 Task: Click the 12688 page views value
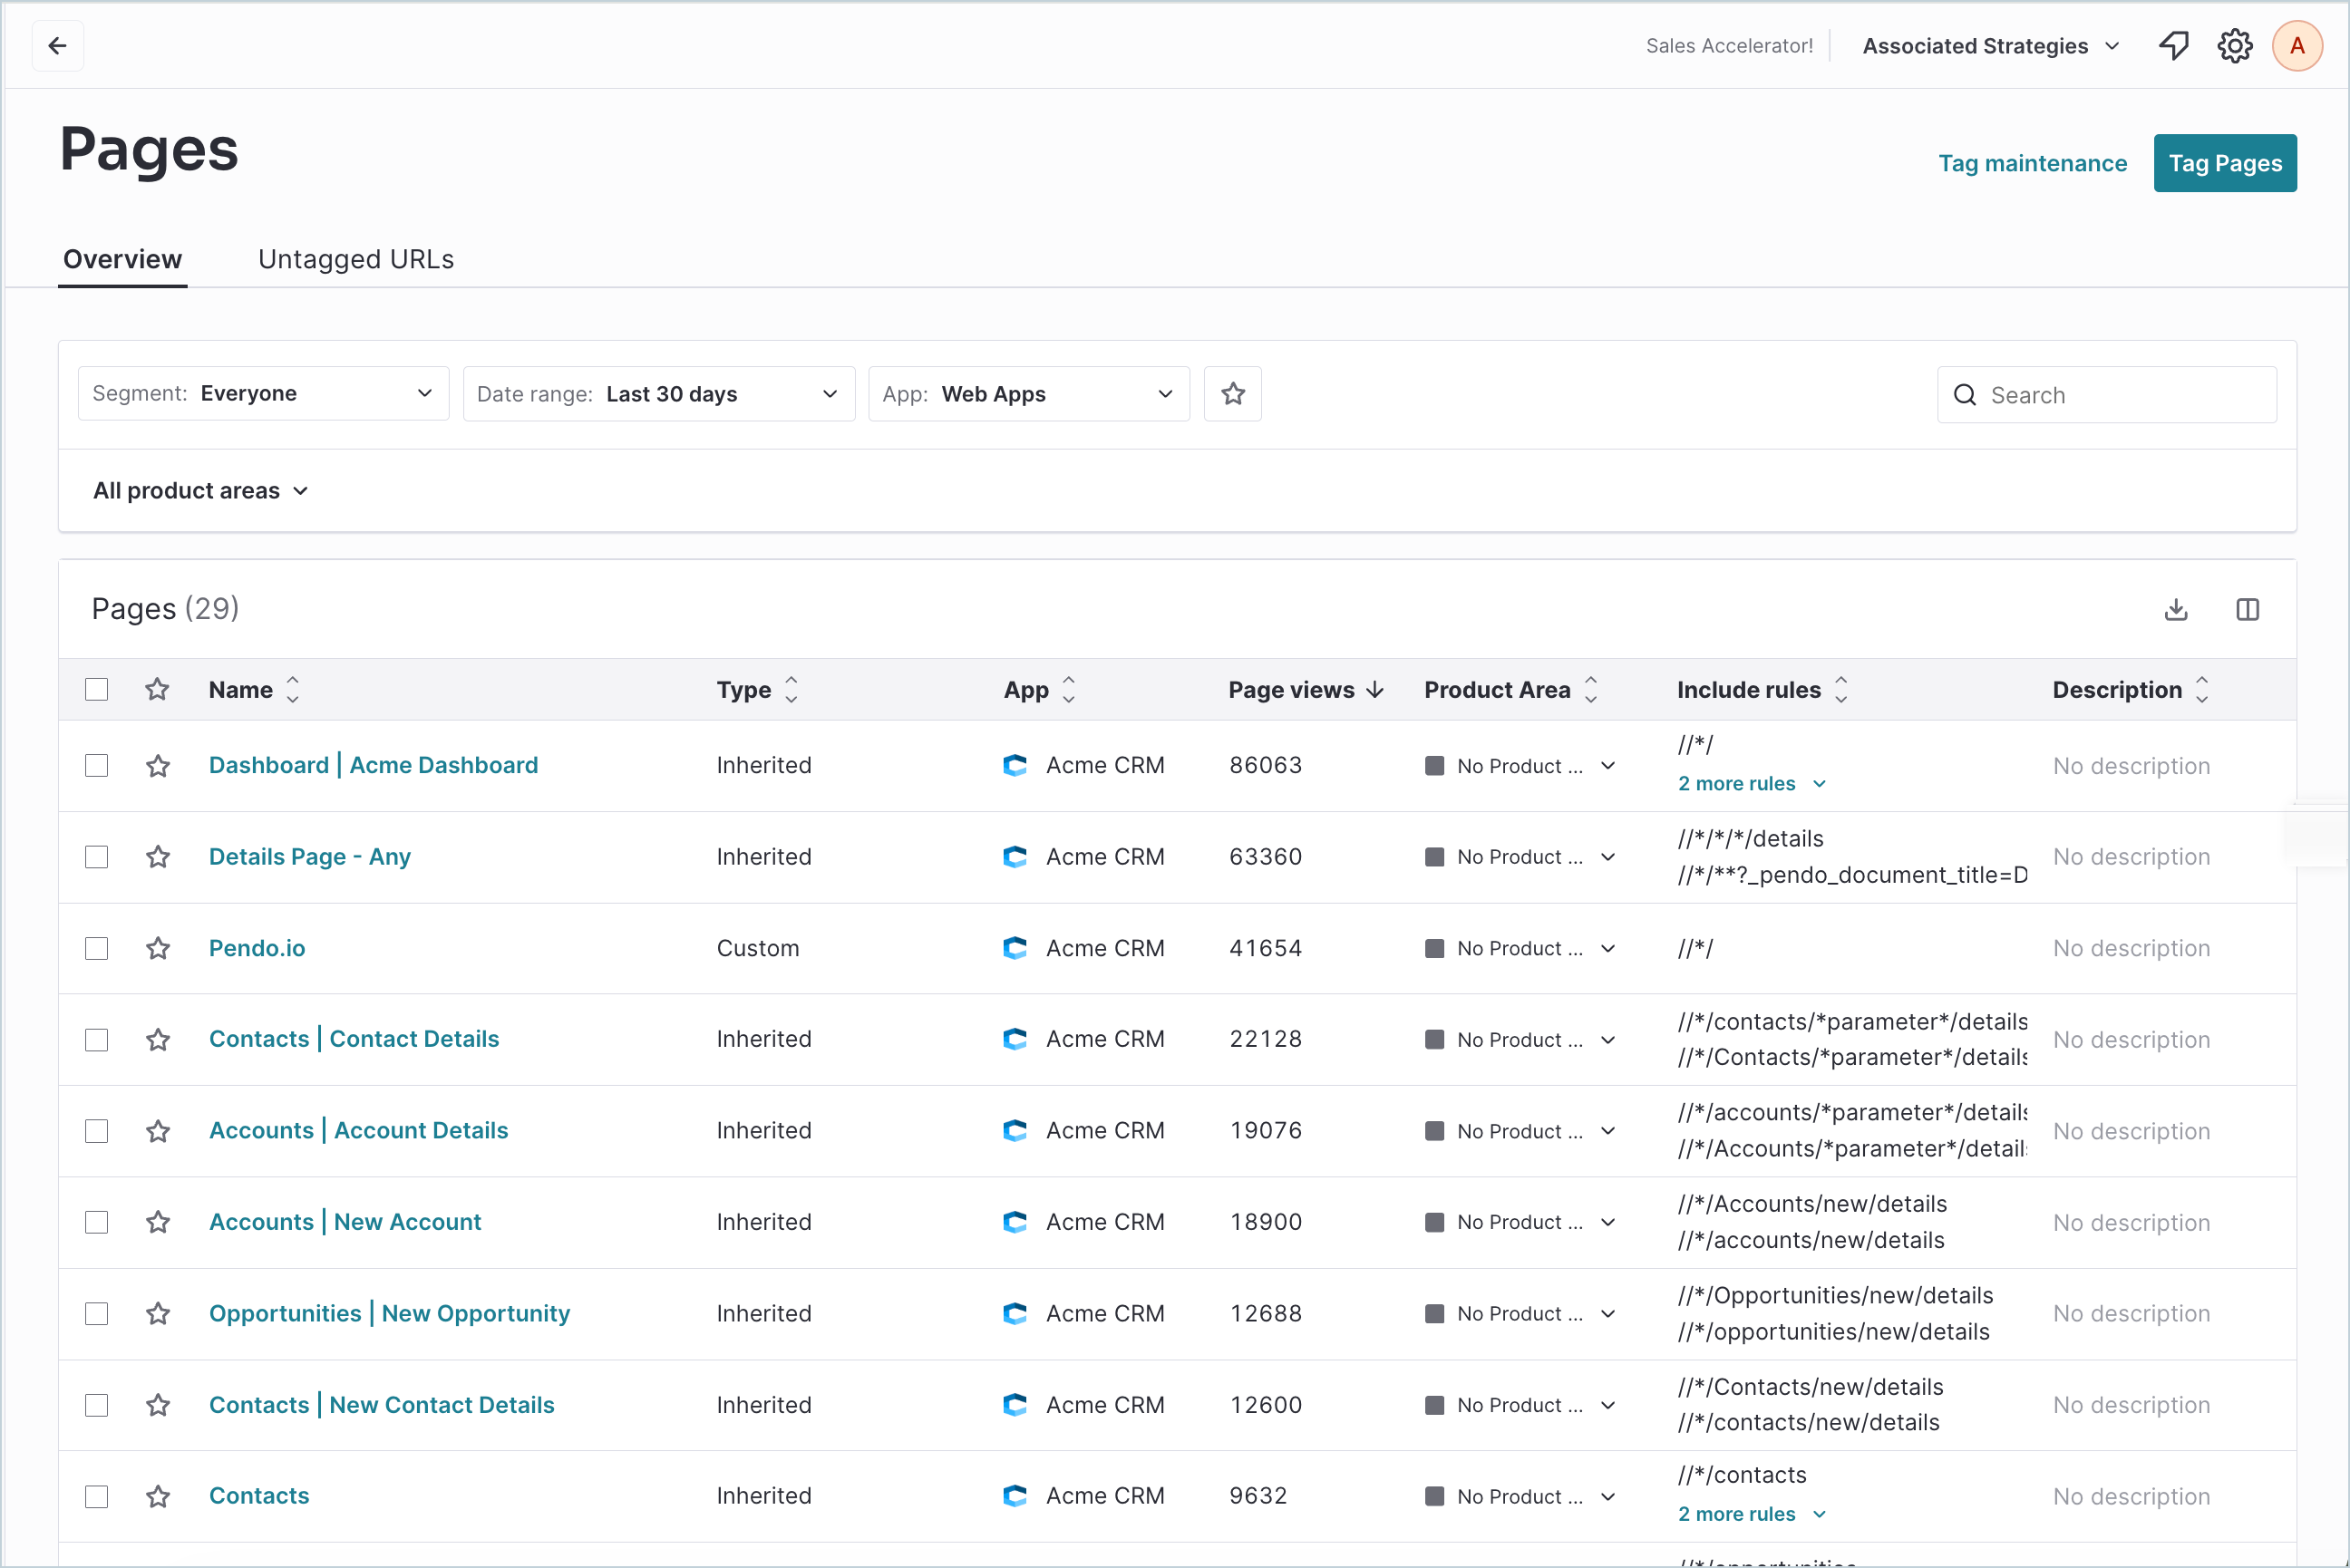point(1266,1314)
